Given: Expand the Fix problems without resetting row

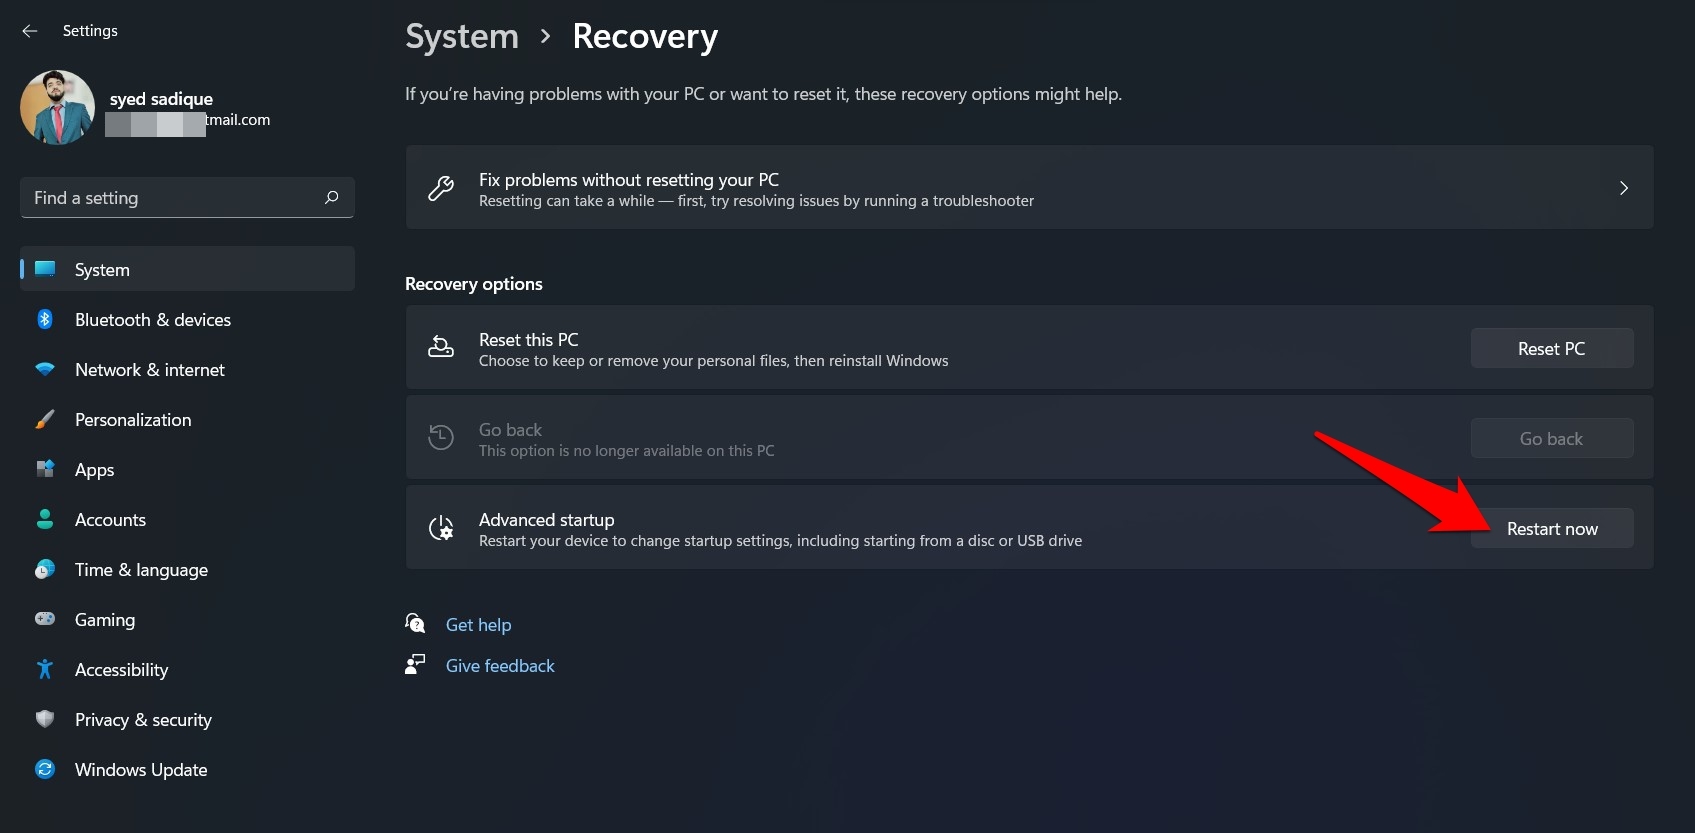Looking at the screenshot, I should pos(1623,187).
